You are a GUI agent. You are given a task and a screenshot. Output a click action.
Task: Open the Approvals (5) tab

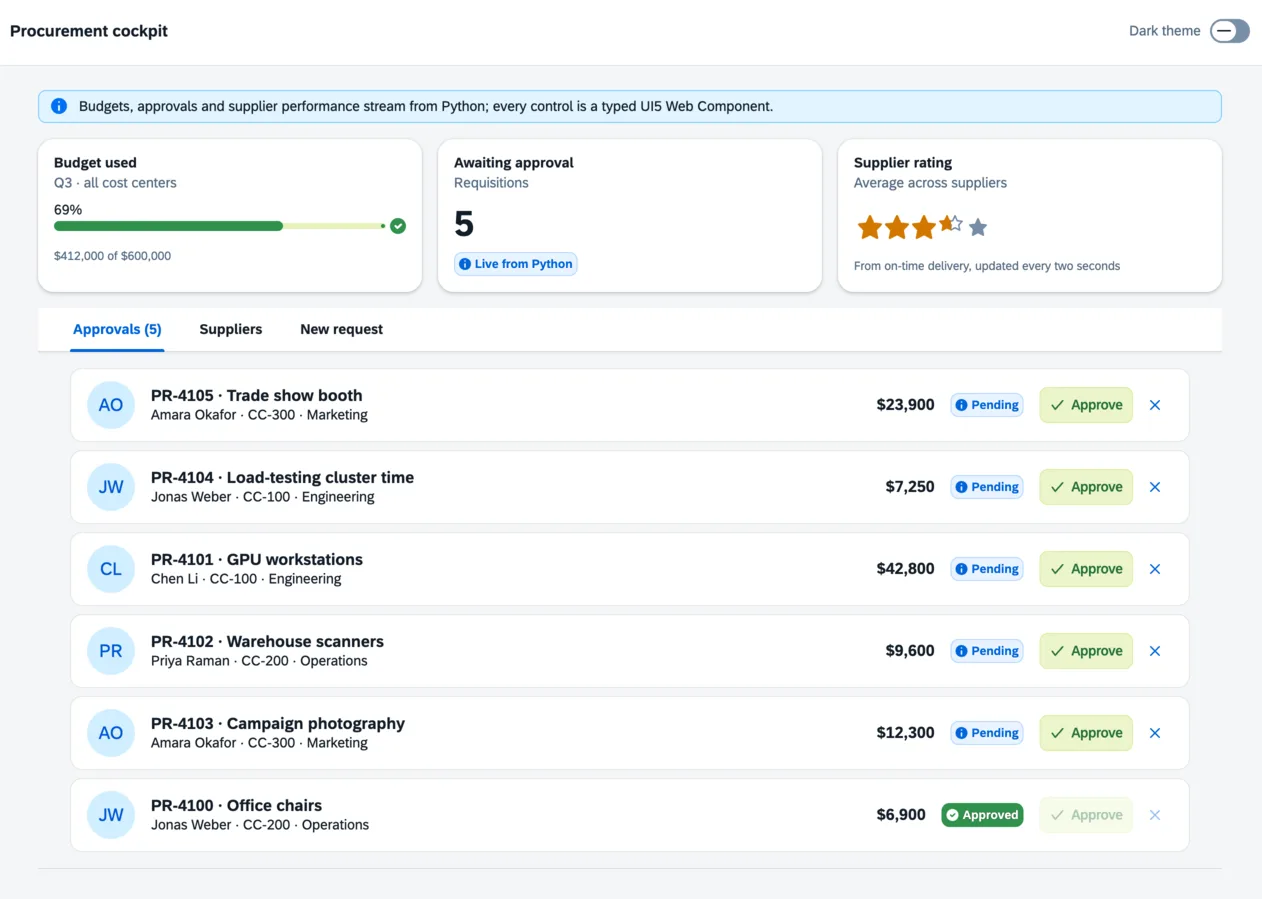click(x=117, y=329)
